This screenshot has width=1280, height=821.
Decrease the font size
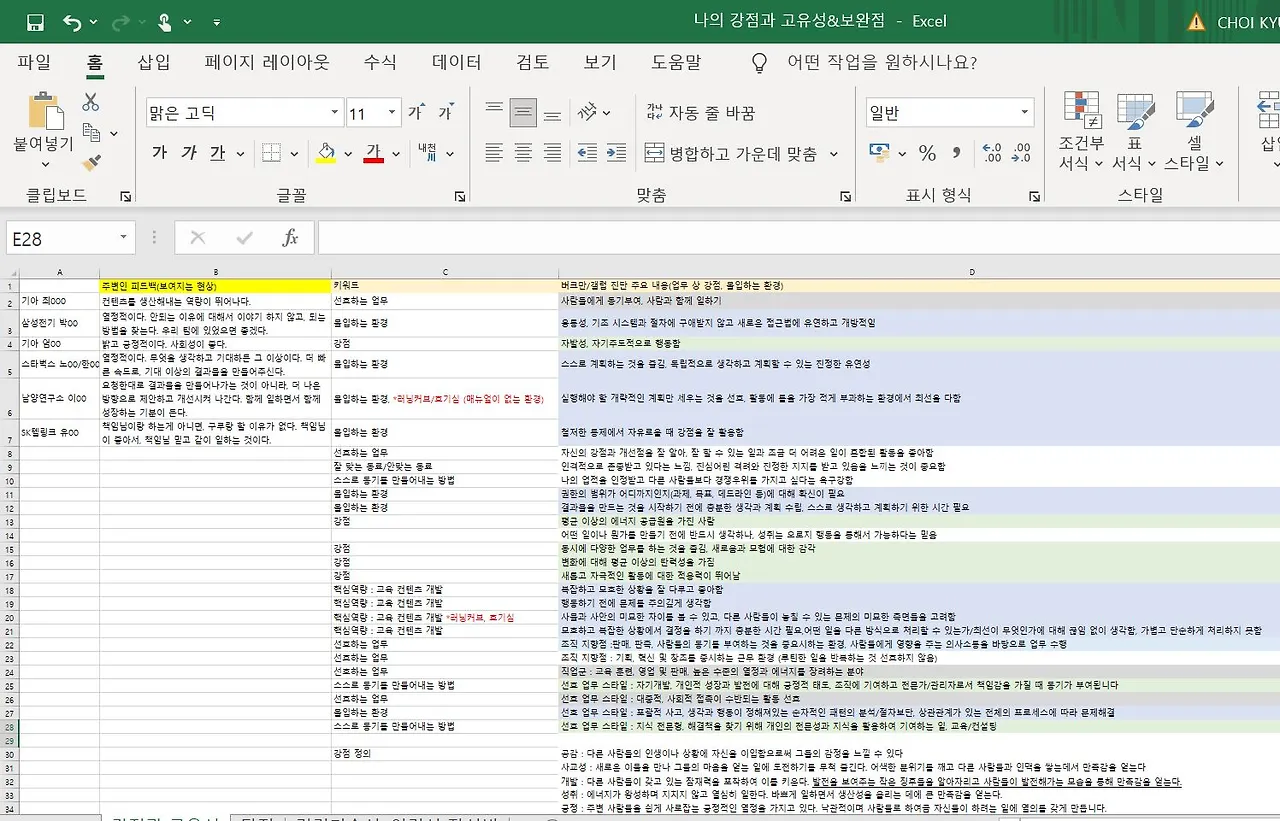pos(445,113)
